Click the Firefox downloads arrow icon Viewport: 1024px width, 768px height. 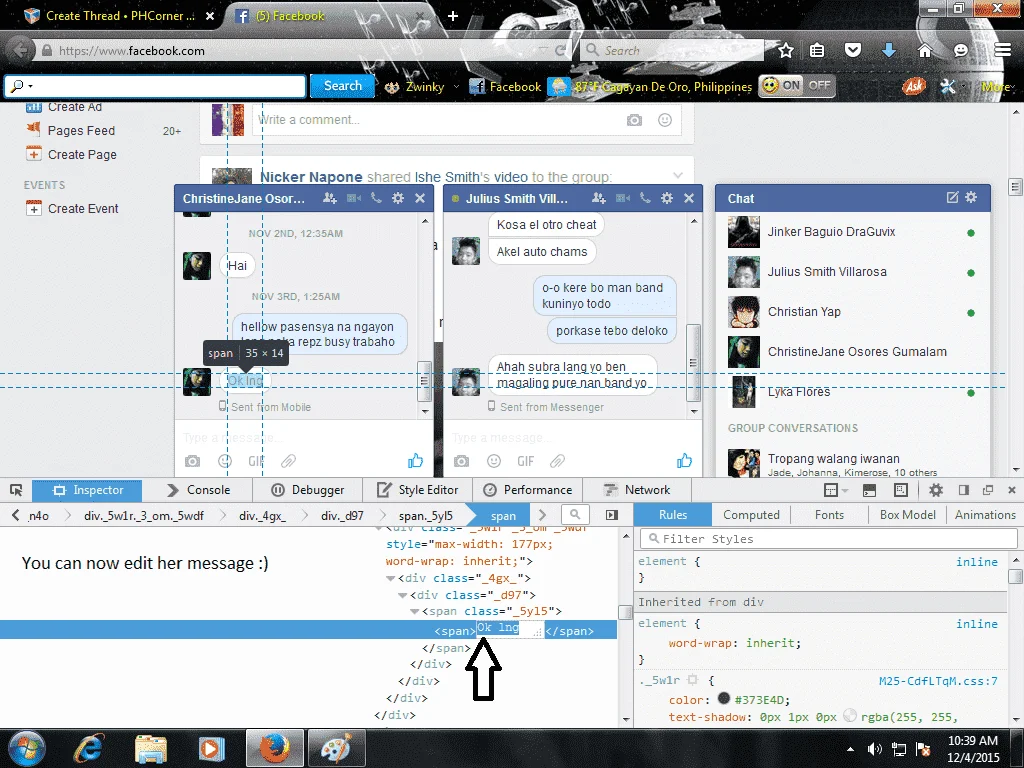tap(888, 50)
